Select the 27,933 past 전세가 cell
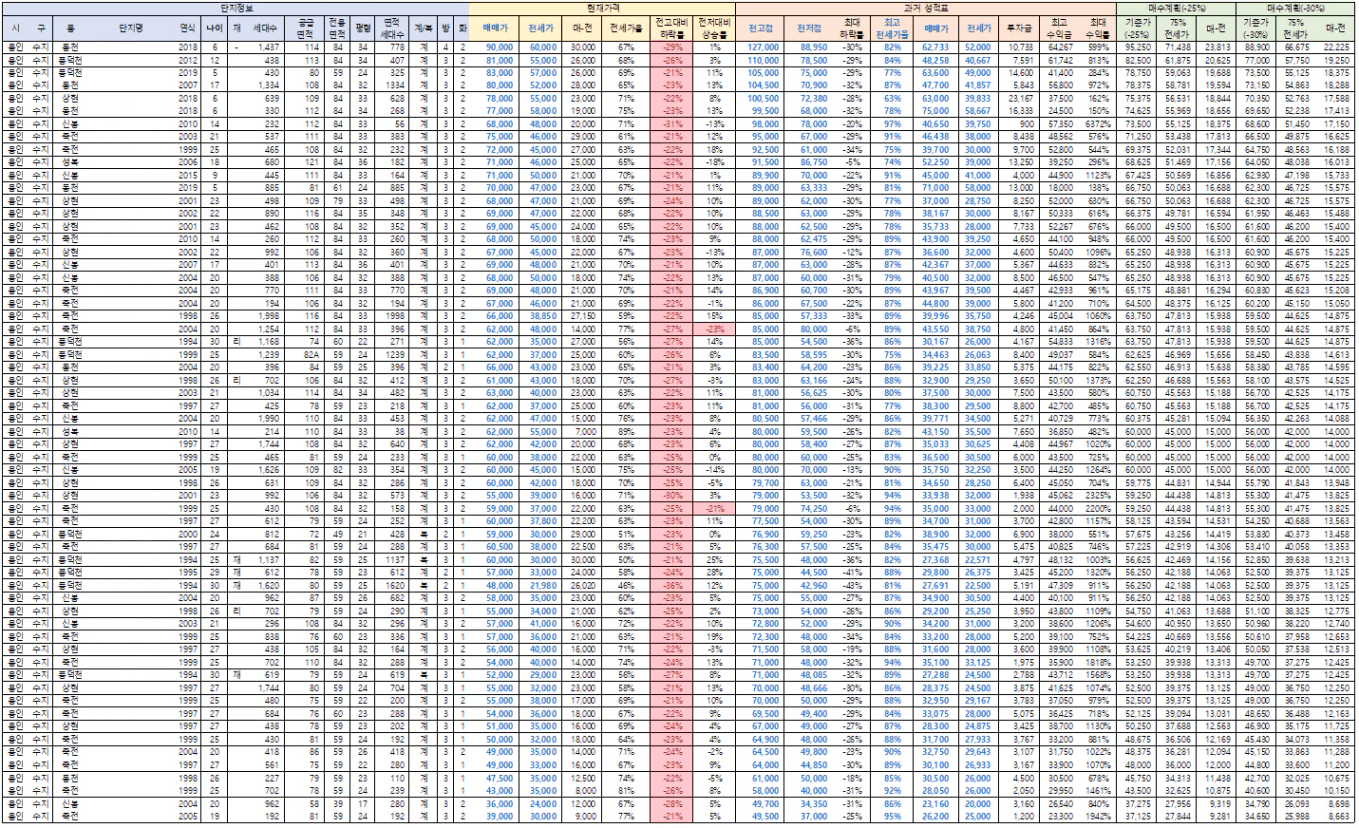Screen dimensions: 1359x828 click(x=977, y=740)
